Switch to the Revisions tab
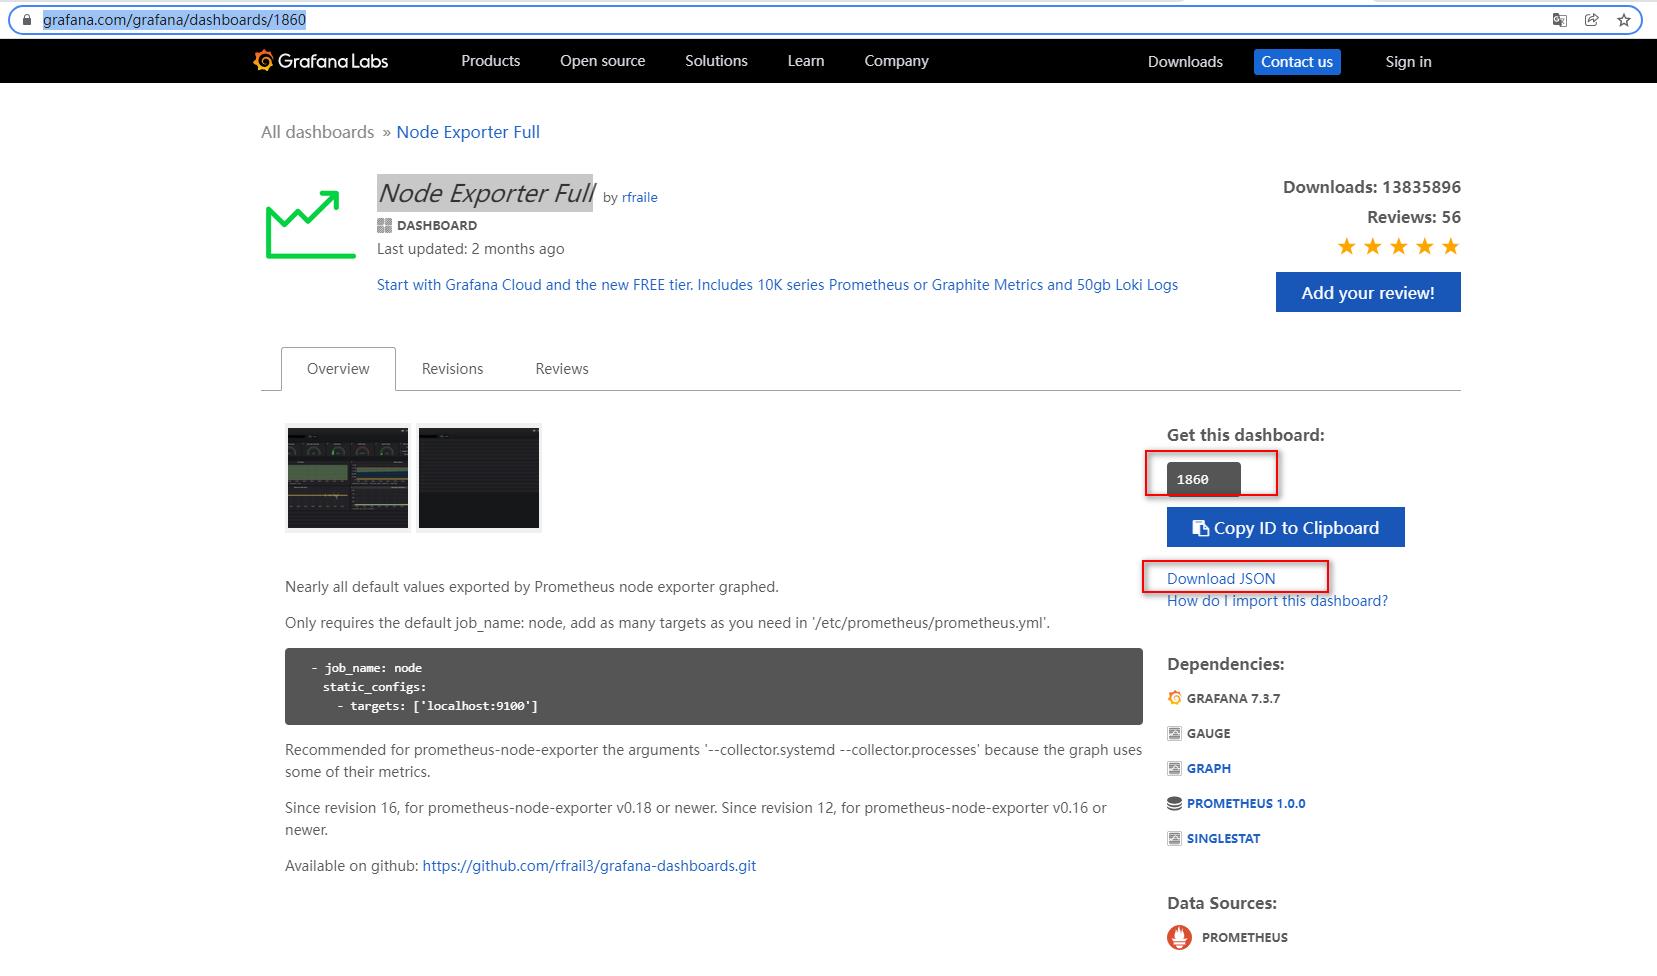 [x=452, y=369]
